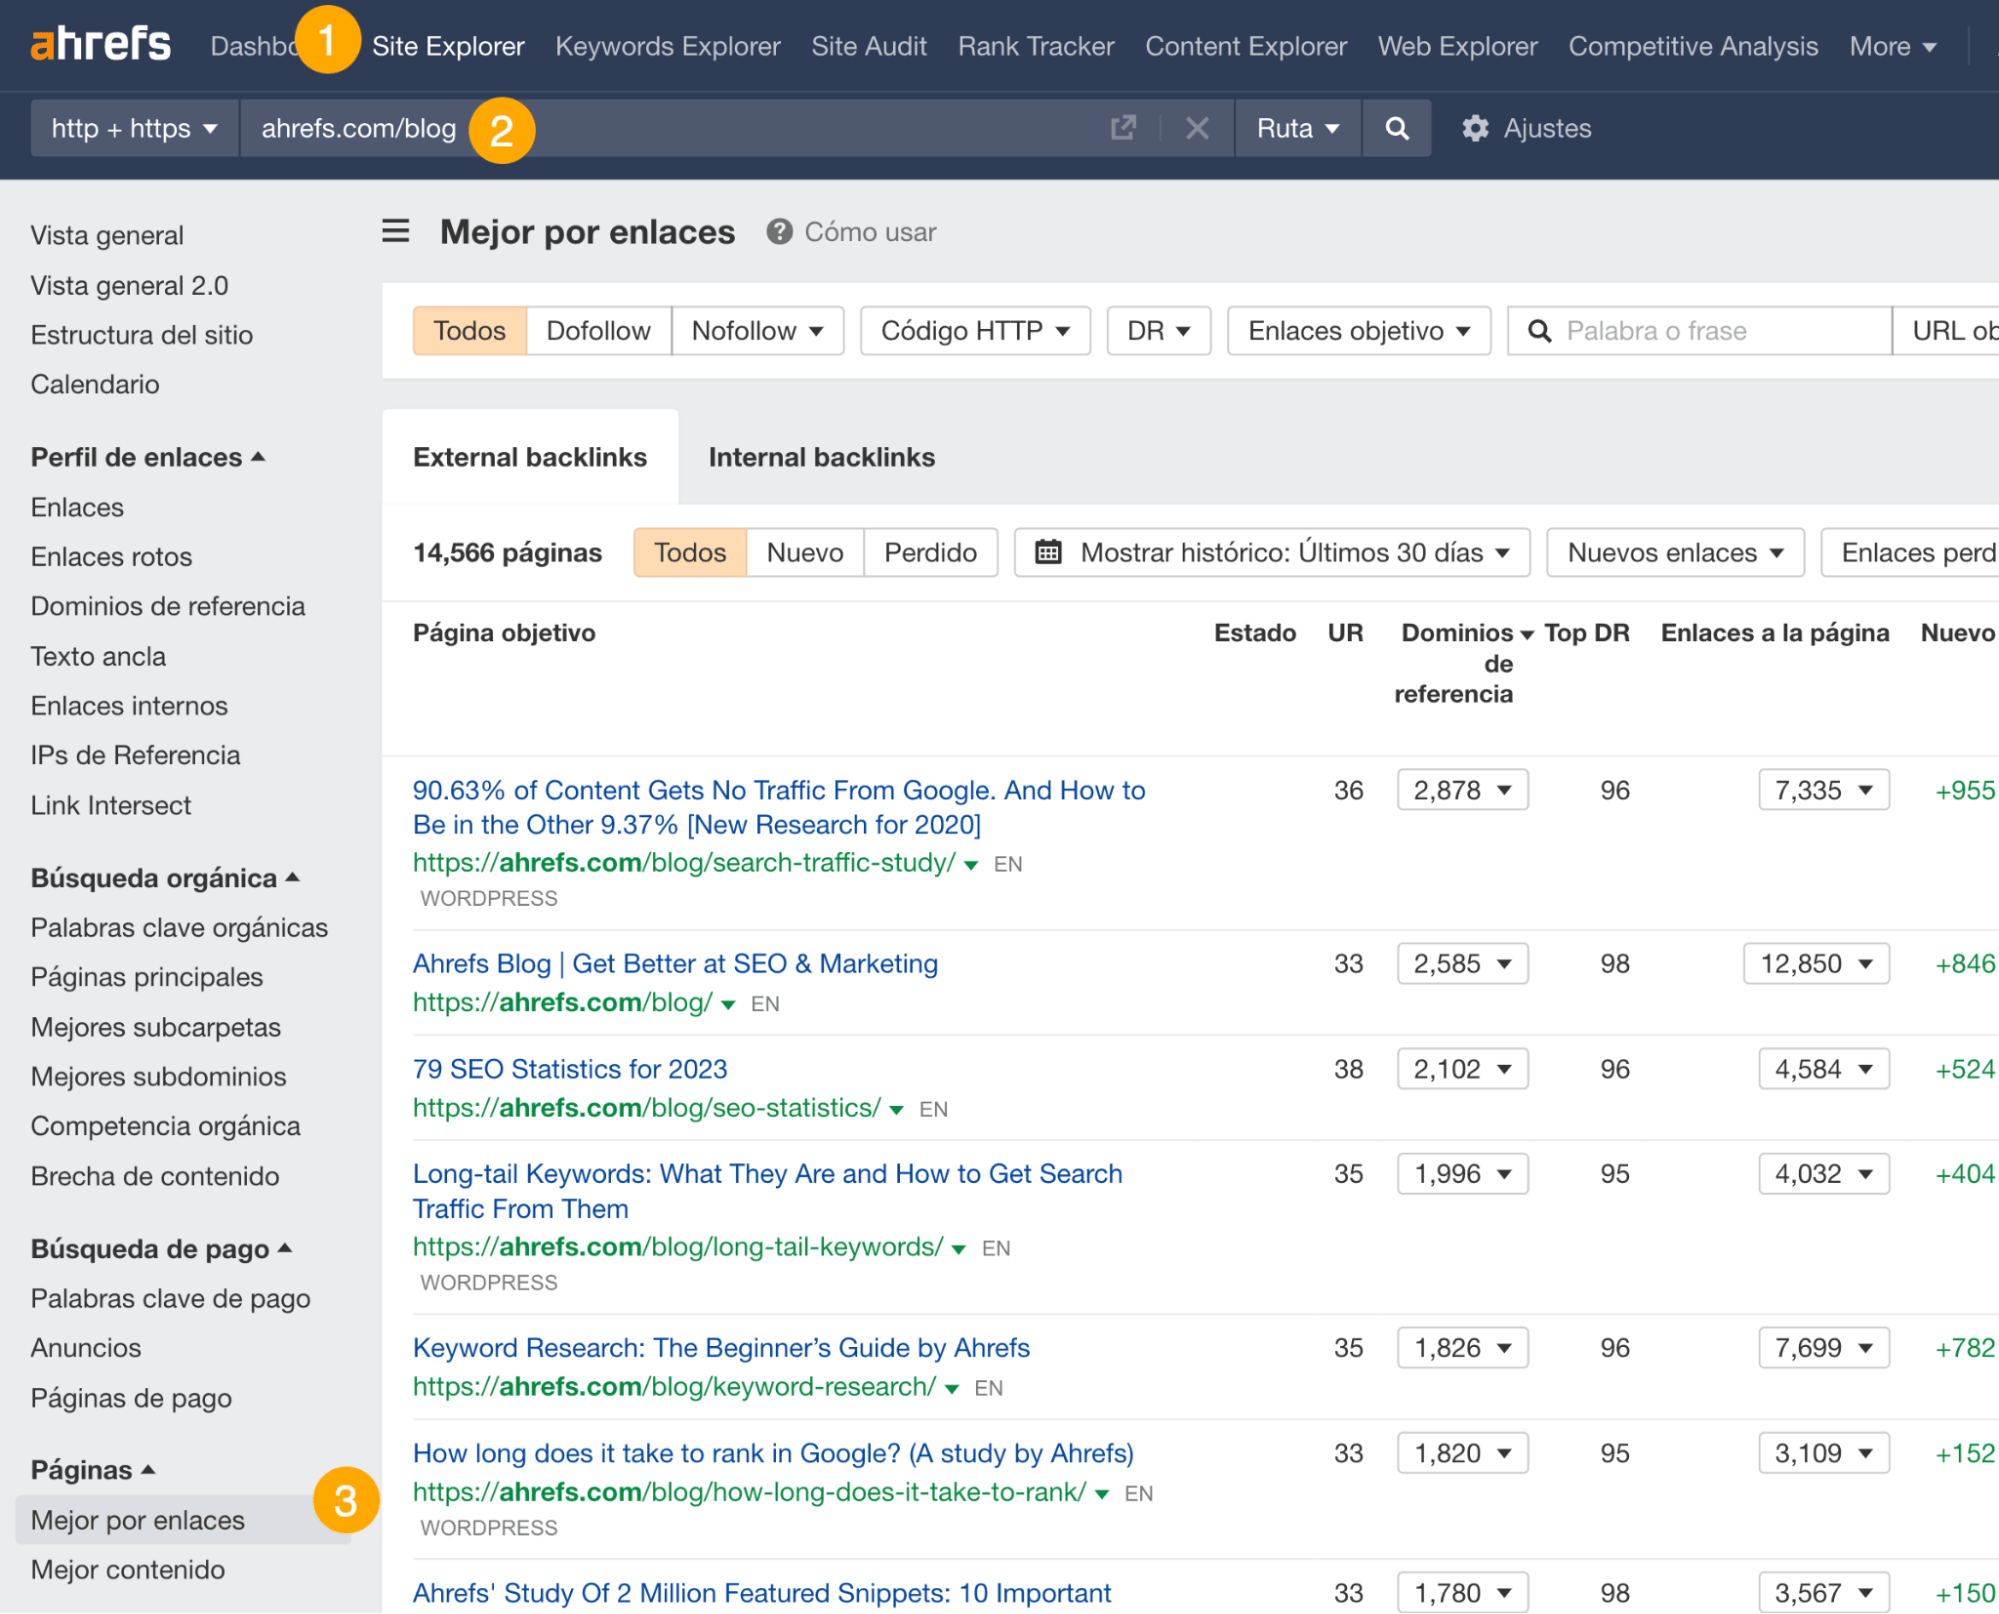The height and width of the screenshot is (1614, 1999).
Task: Click the search magnifier icon
Action: point(1396,128)
